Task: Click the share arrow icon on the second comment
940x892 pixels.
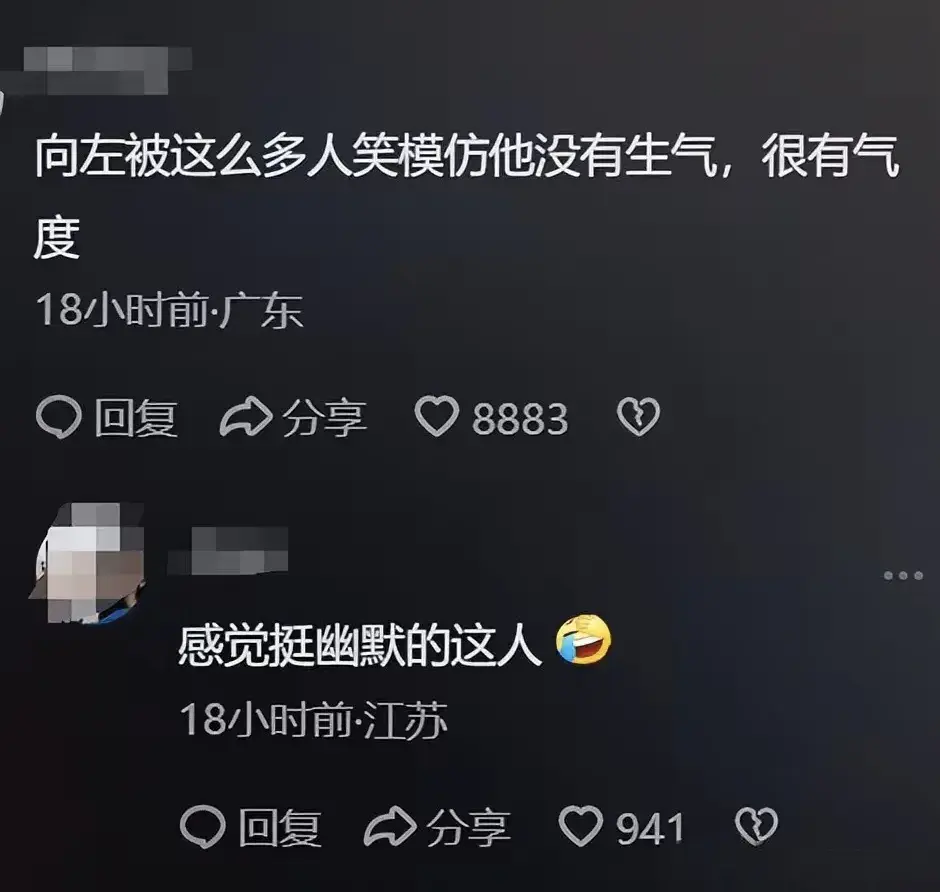Action: tap(390, 826)
